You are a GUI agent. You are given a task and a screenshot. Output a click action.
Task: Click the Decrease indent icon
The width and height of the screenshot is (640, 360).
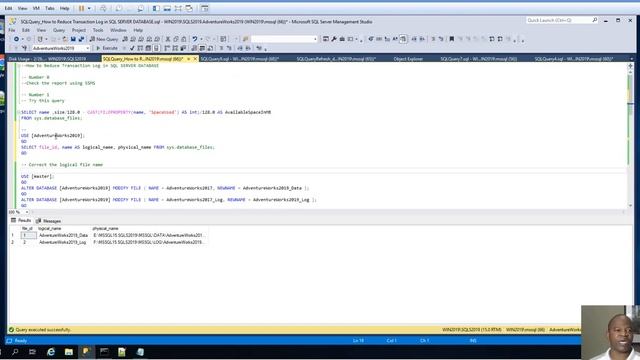pyautogui.click(x=240, y=48)
